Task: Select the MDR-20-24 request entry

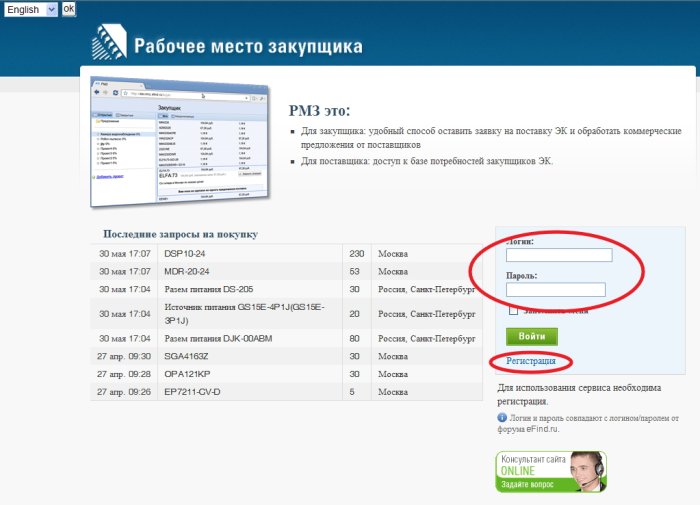Action: (x=187, y=271)
